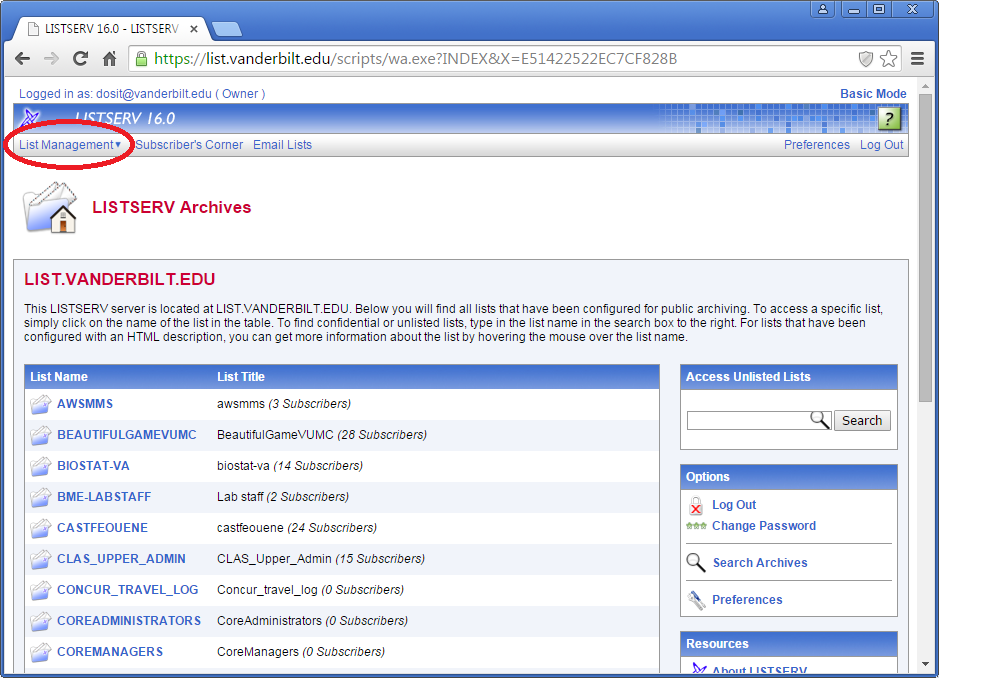The image size is (1008, 678).
Task: Click the shield icon in the address bar
Action: (866, 59)
